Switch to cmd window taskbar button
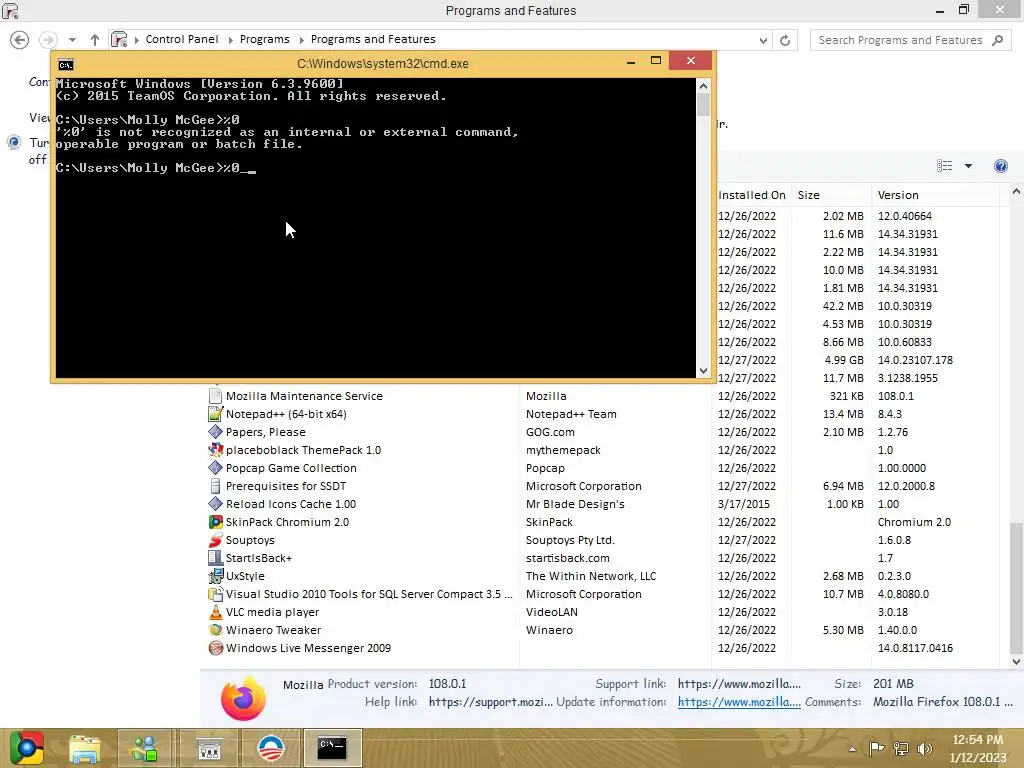This screenshot has width=1024, height=768. (x=332, y=748)
